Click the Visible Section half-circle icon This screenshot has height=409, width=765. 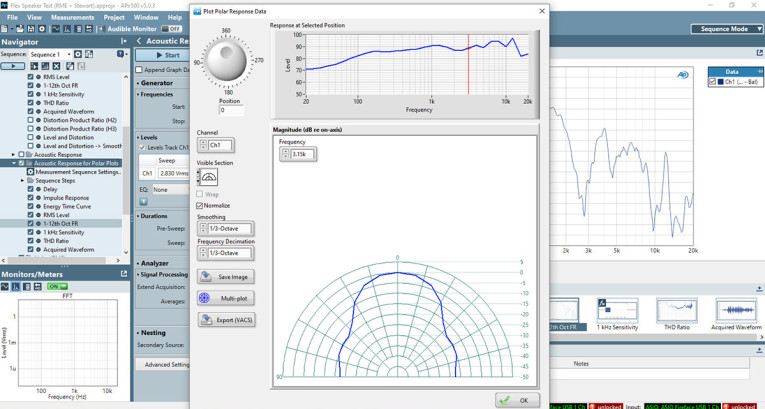pos(209,177)
